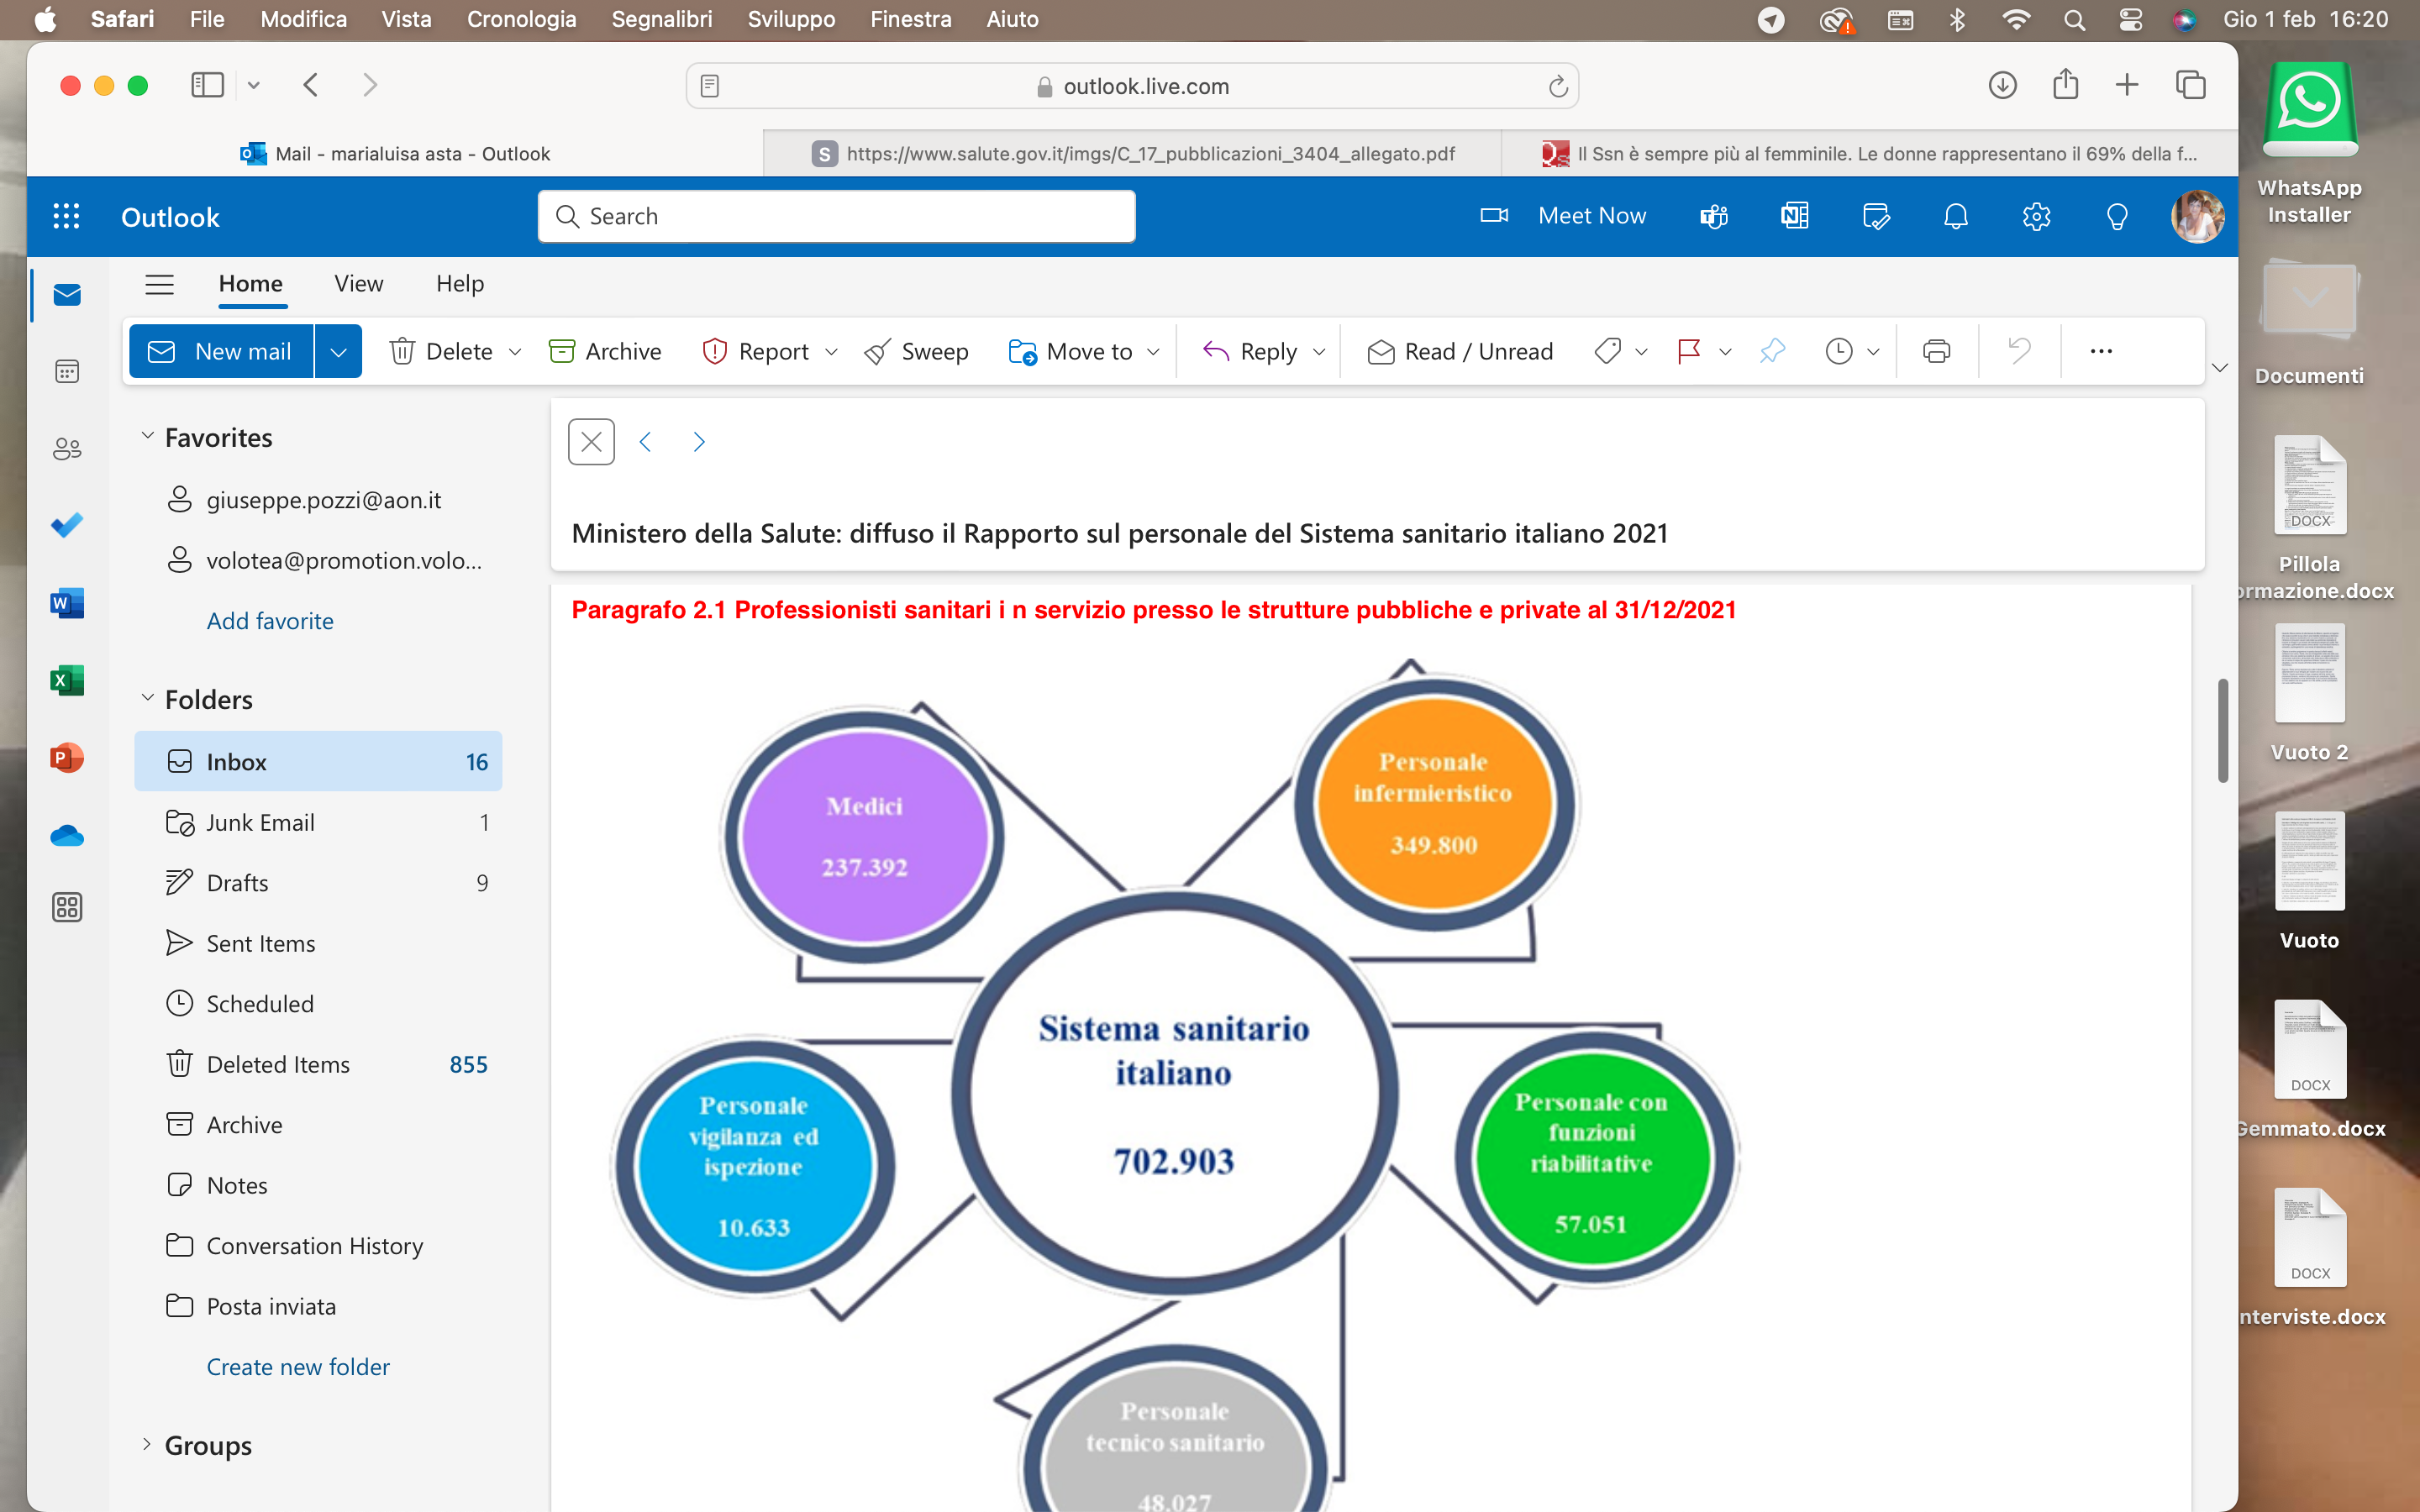The image size is (2420, 1512).
Task: Launch PowerPoint from the left rail
Action: [x=67, y=758]
